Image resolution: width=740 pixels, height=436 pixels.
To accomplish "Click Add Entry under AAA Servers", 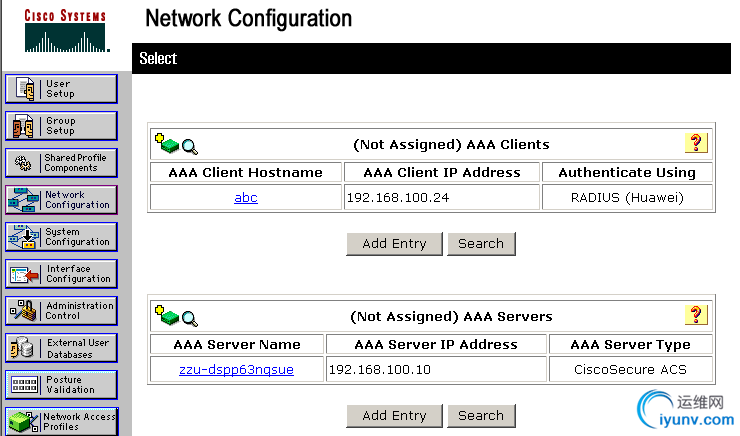I will 395,415.
